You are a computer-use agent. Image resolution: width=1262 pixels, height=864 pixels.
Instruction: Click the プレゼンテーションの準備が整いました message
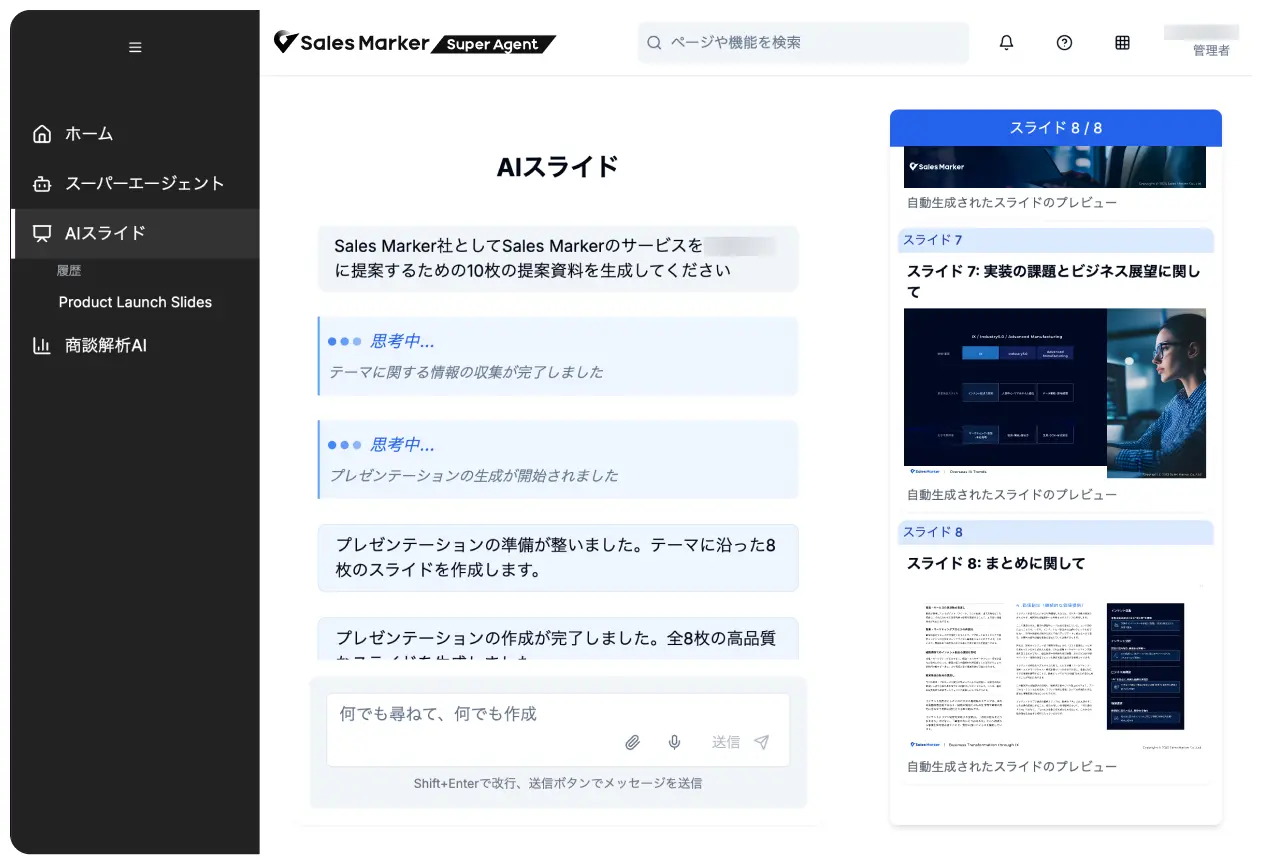point(558,558)
